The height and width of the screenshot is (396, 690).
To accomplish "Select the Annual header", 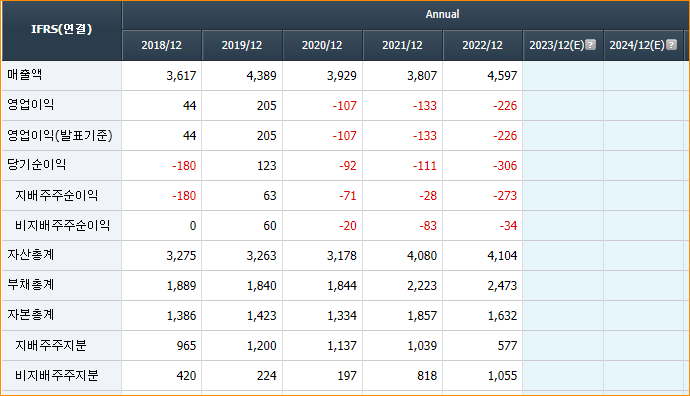I will [442, 15].
